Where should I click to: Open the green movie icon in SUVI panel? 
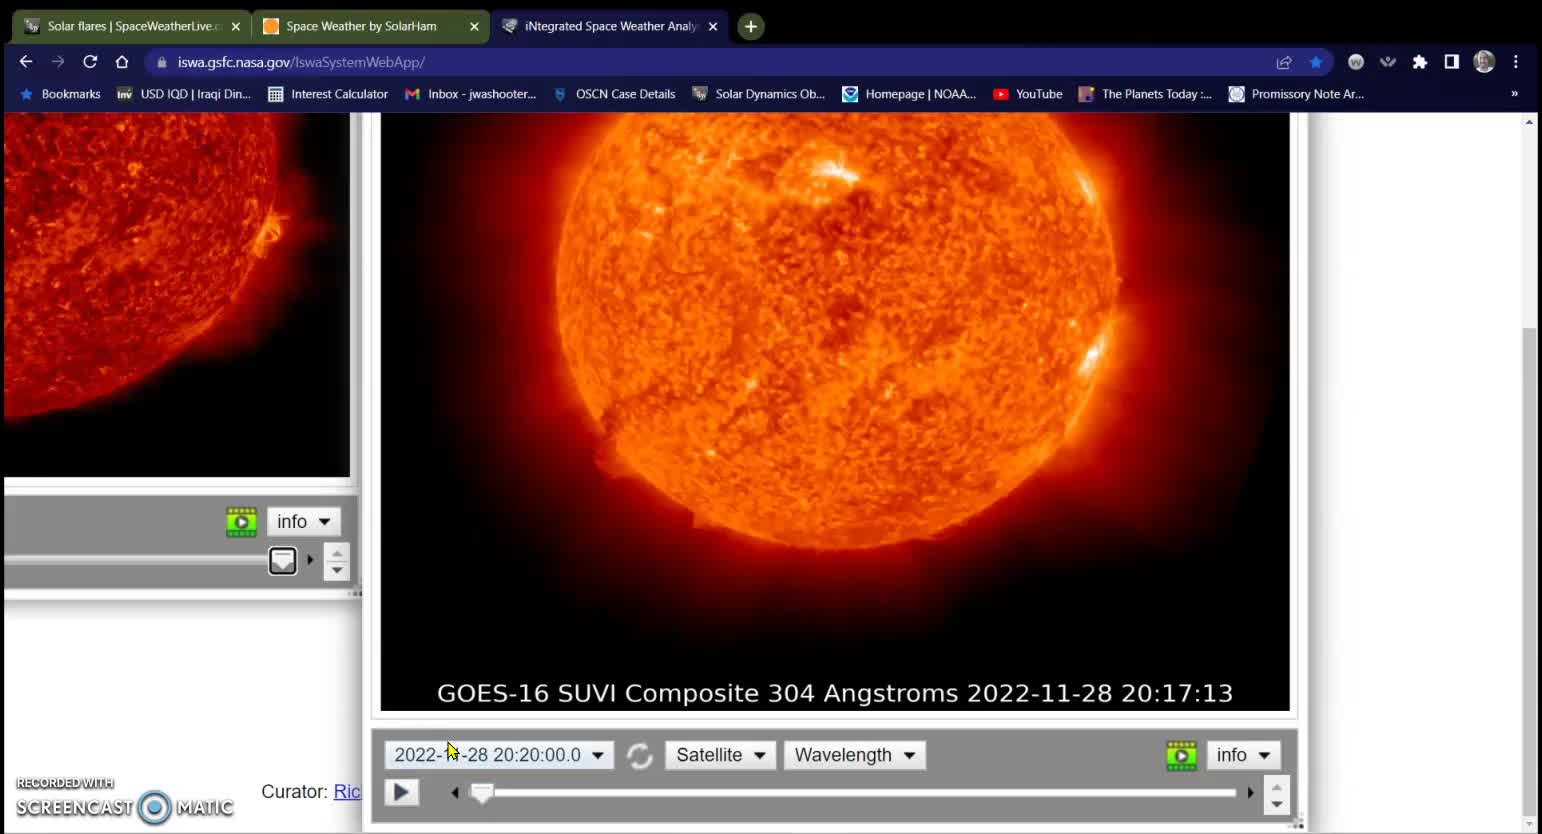pos(1181,755)
